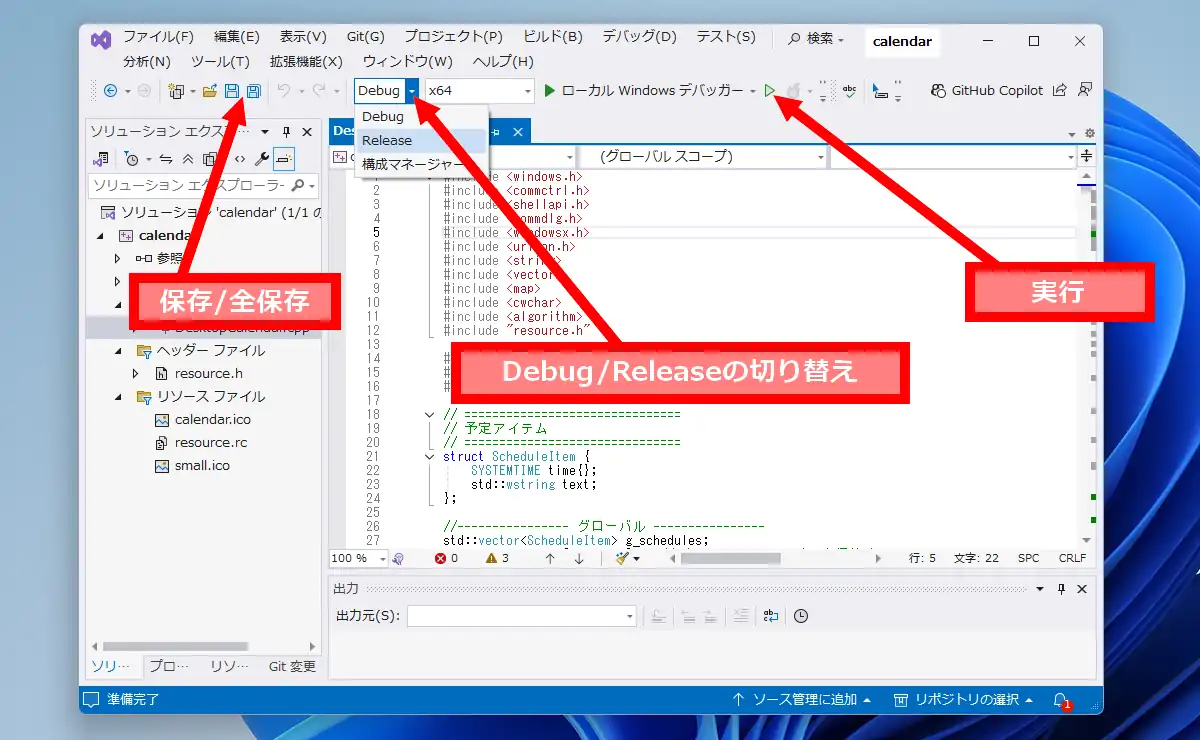Click the Navigate Backward arrow icon
The image size is (1200, 740).
[110, 91]
